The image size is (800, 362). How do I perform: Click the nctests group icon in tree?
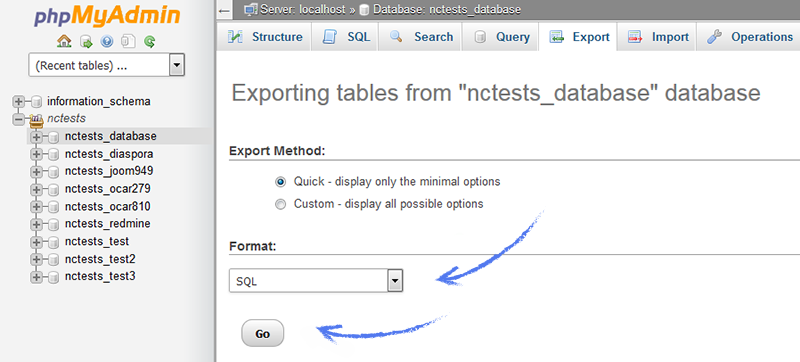pos(36,120)
